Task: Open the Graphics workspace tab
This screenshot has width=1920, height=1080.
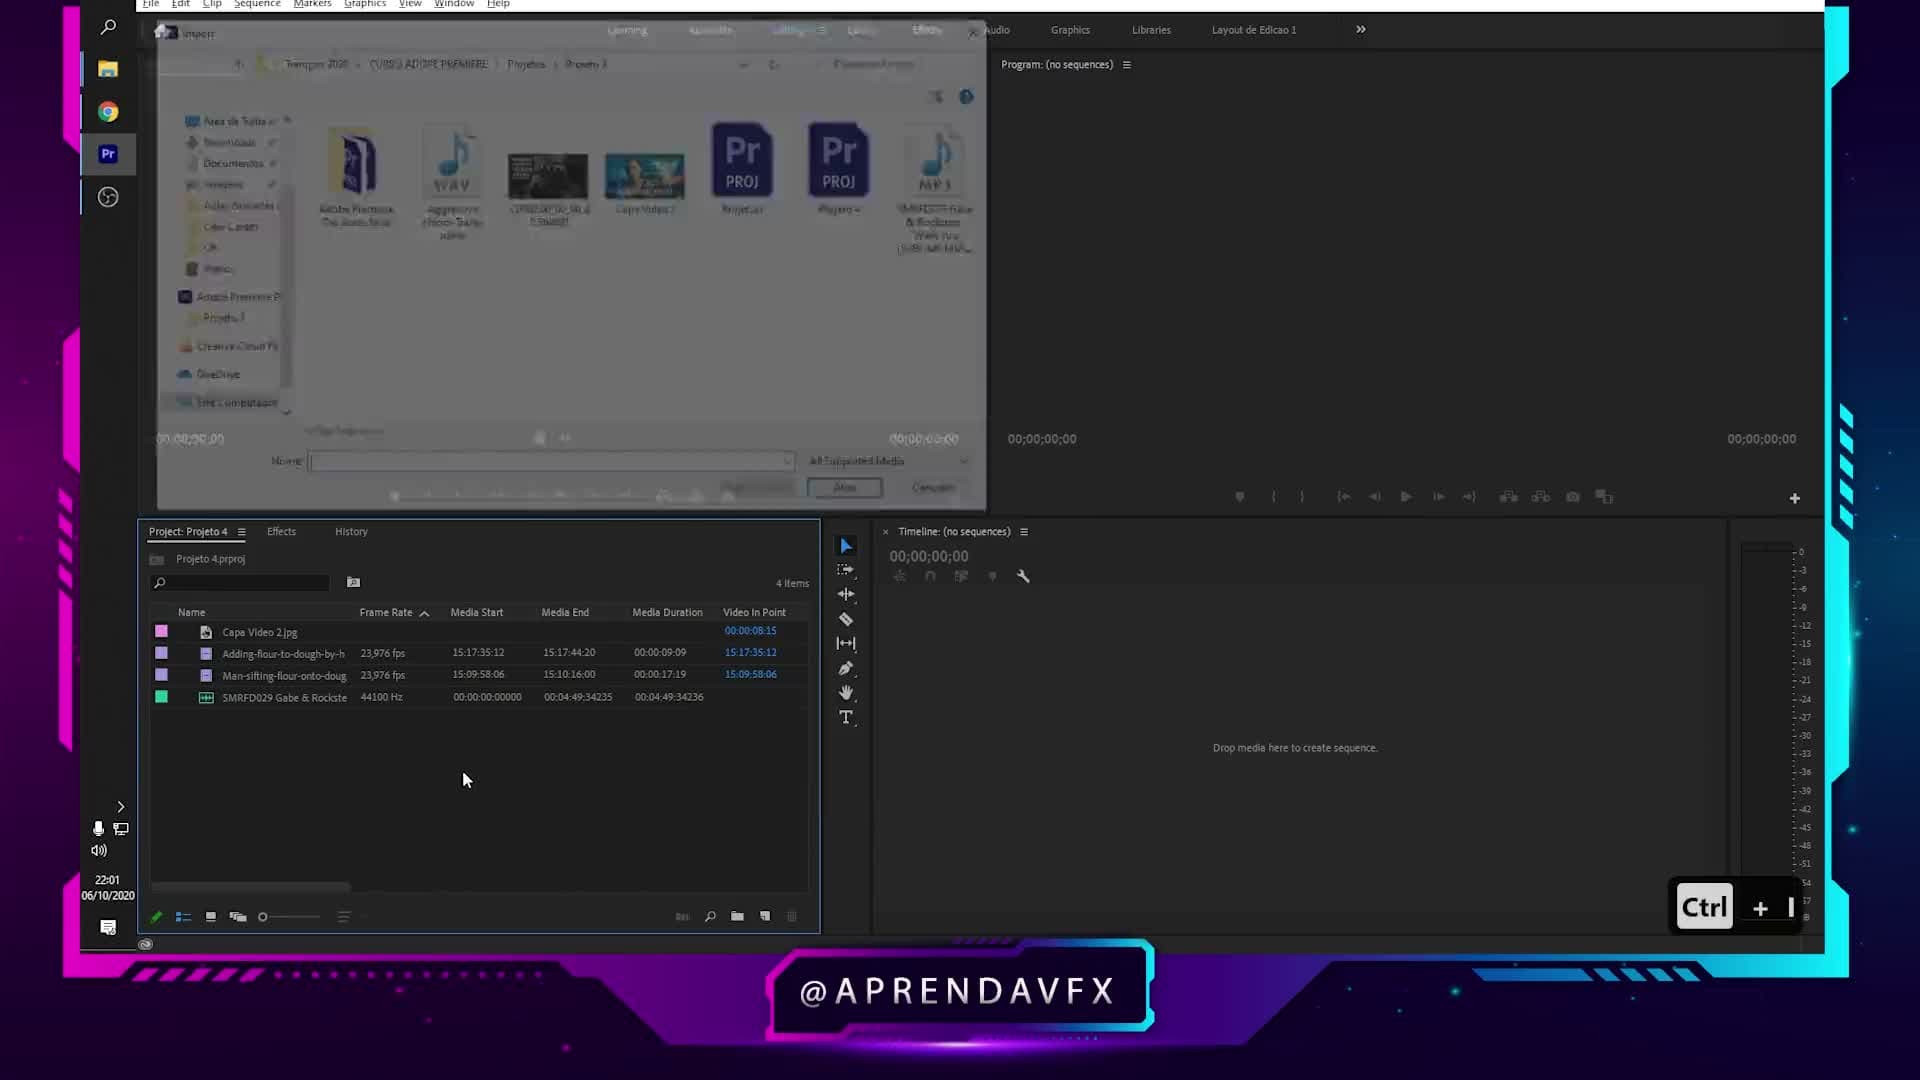Action: tap(1070, 30)
